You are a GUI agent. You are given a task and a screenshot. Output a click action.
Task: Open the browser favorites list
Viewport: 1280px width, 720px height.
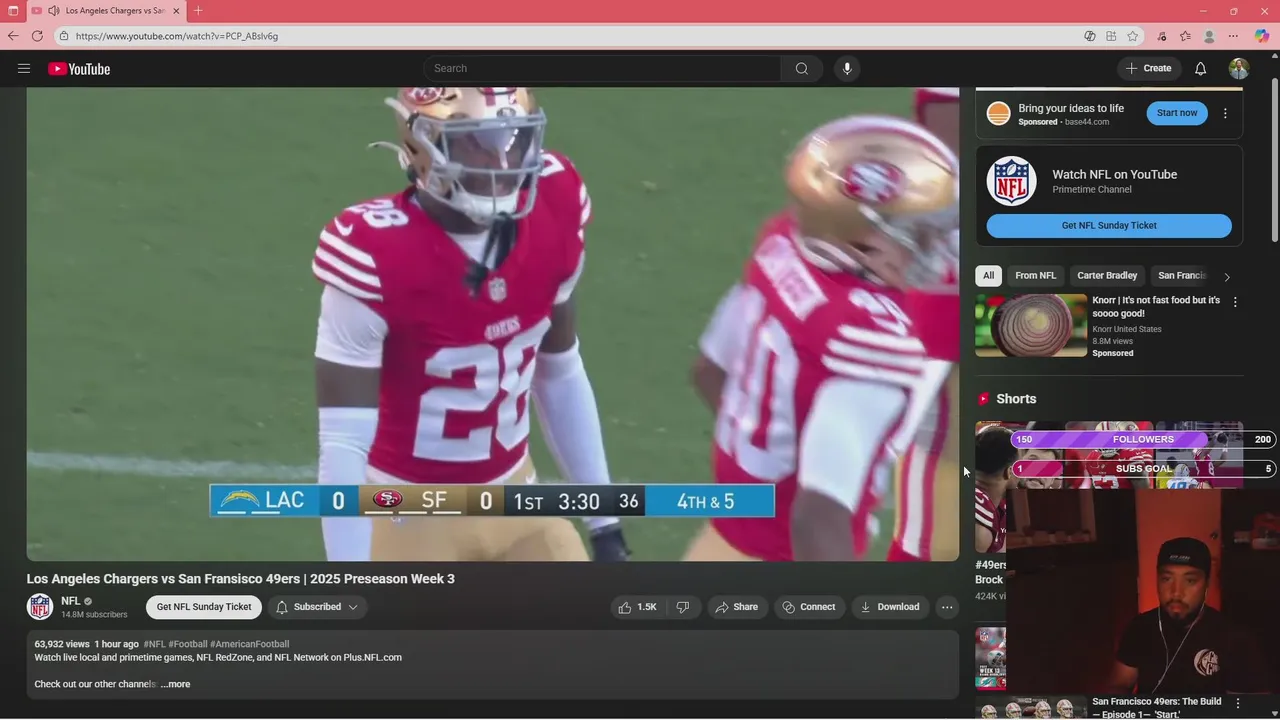(x=1185, y=36)
